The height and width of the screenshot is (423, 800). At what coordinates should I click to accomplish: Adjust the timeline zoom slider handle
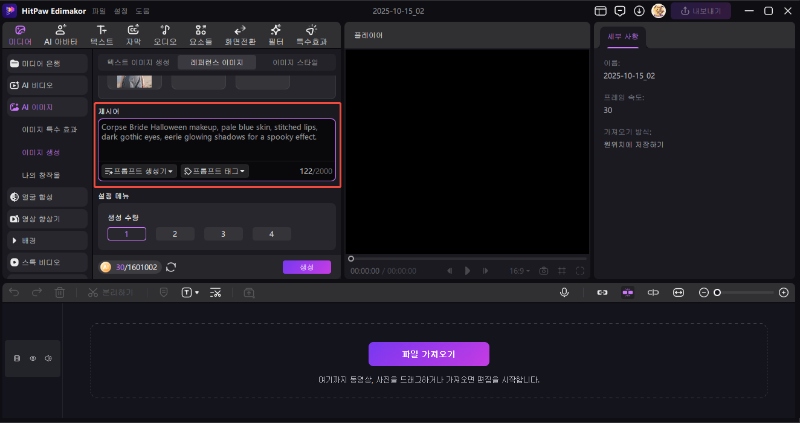pos(717,292)
